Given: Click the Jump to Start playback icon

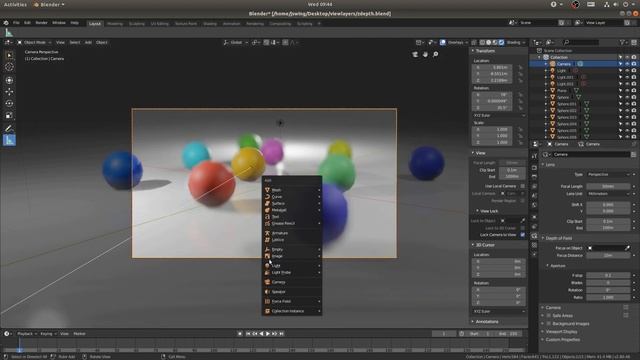Looking at the screenshot, I should tap(248, 333).
